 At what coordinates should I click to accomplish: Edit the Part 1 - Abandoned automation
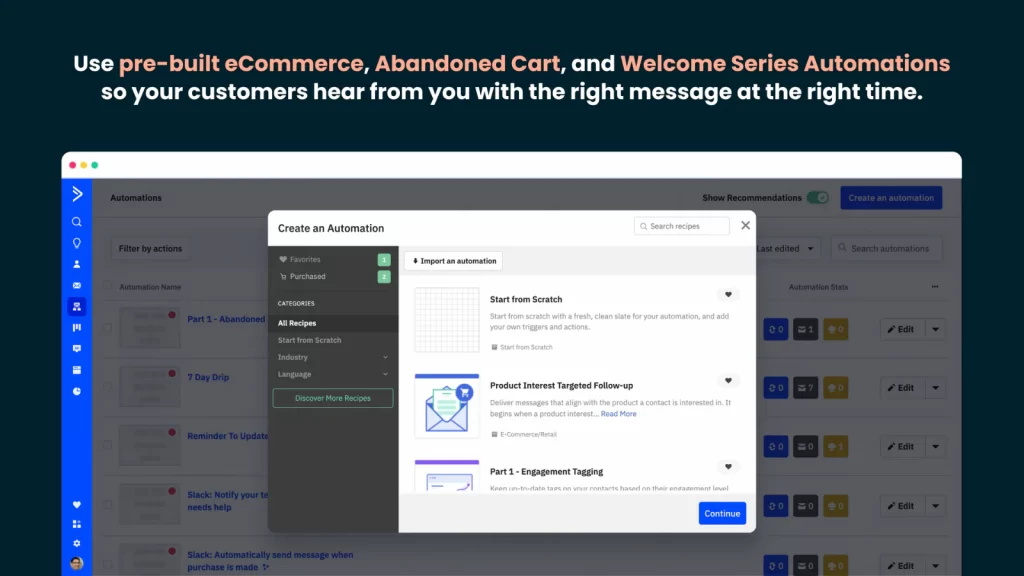(901, 329)
